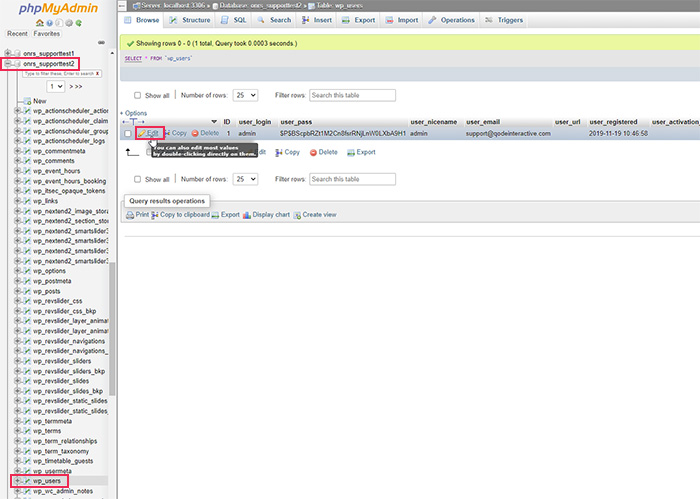Switch to the SQL tab
This screenshot has height=499, width=700.
[234, 20]
